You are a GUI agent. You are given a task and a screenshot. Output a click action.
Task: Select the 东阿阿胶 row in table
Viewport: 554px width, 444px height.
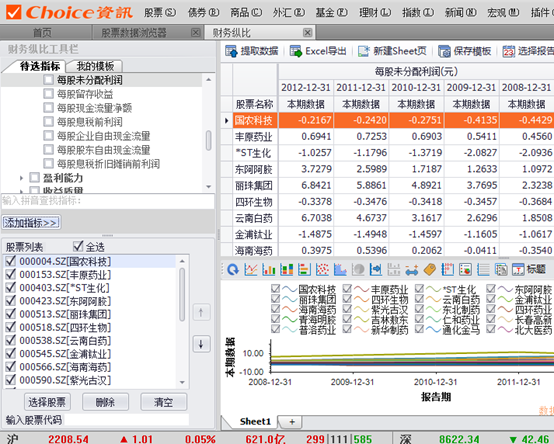(x=387, y=169)
